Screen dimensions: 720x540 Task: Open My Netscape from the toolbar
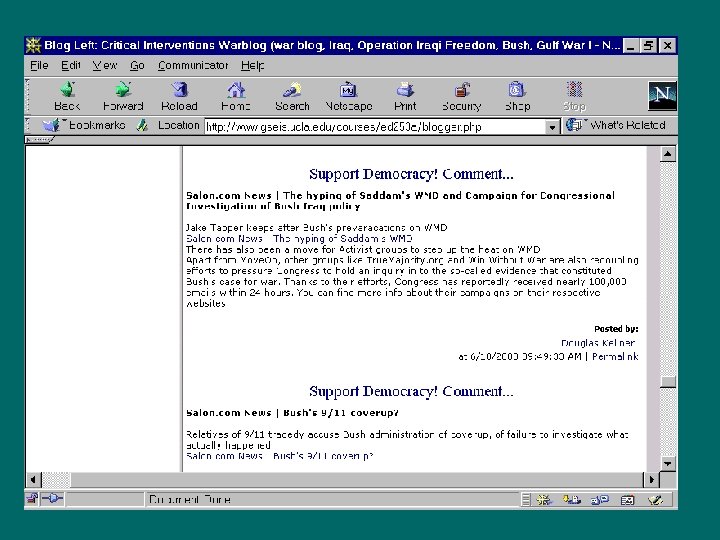(349, 96)
